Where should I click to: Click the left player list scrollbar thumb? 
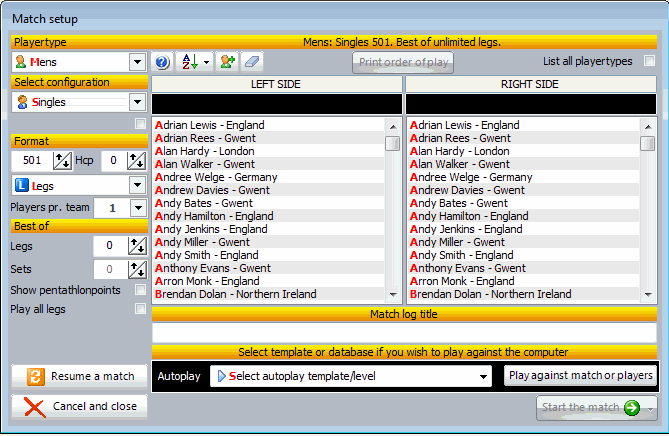393,143
